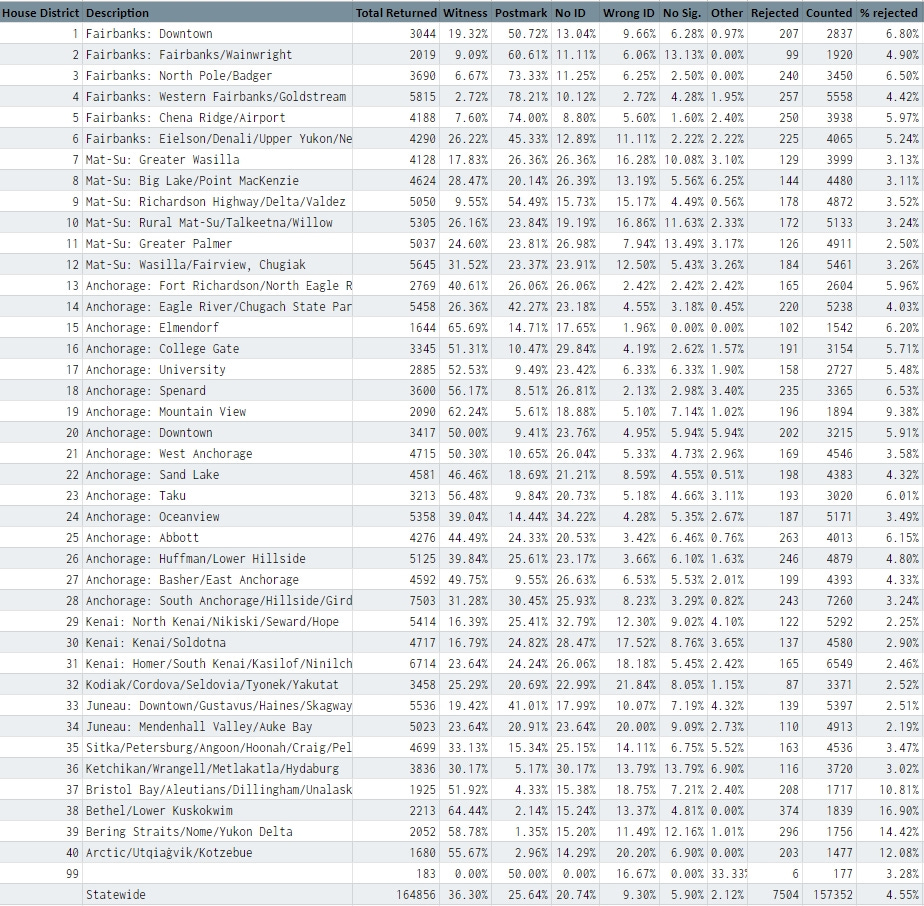Click the No Sig. column header
The height and width of the screenshot is (906, 924).
683,13
